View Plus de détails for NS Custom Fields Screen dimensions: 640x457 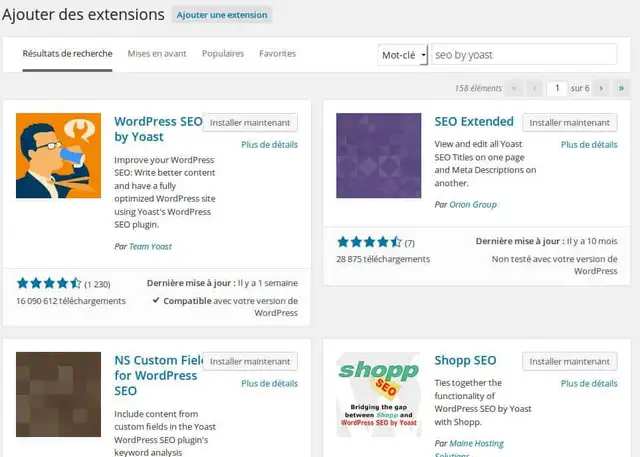coord(269,384)
